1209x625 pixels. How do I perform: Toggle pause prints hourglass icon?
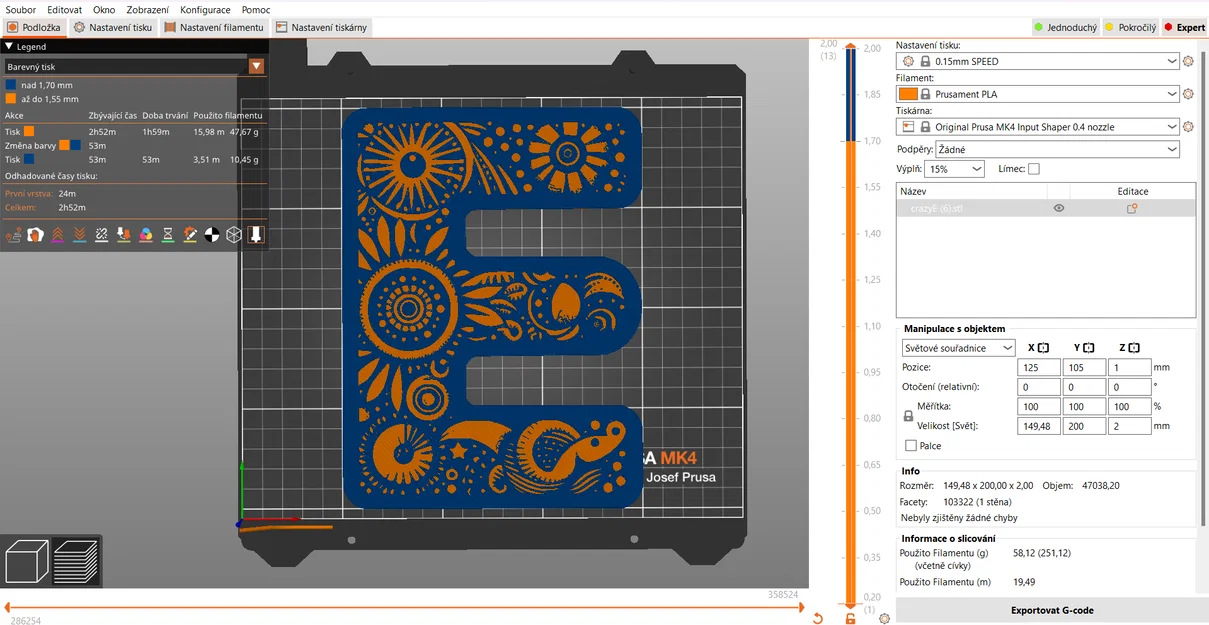[168, 235]
